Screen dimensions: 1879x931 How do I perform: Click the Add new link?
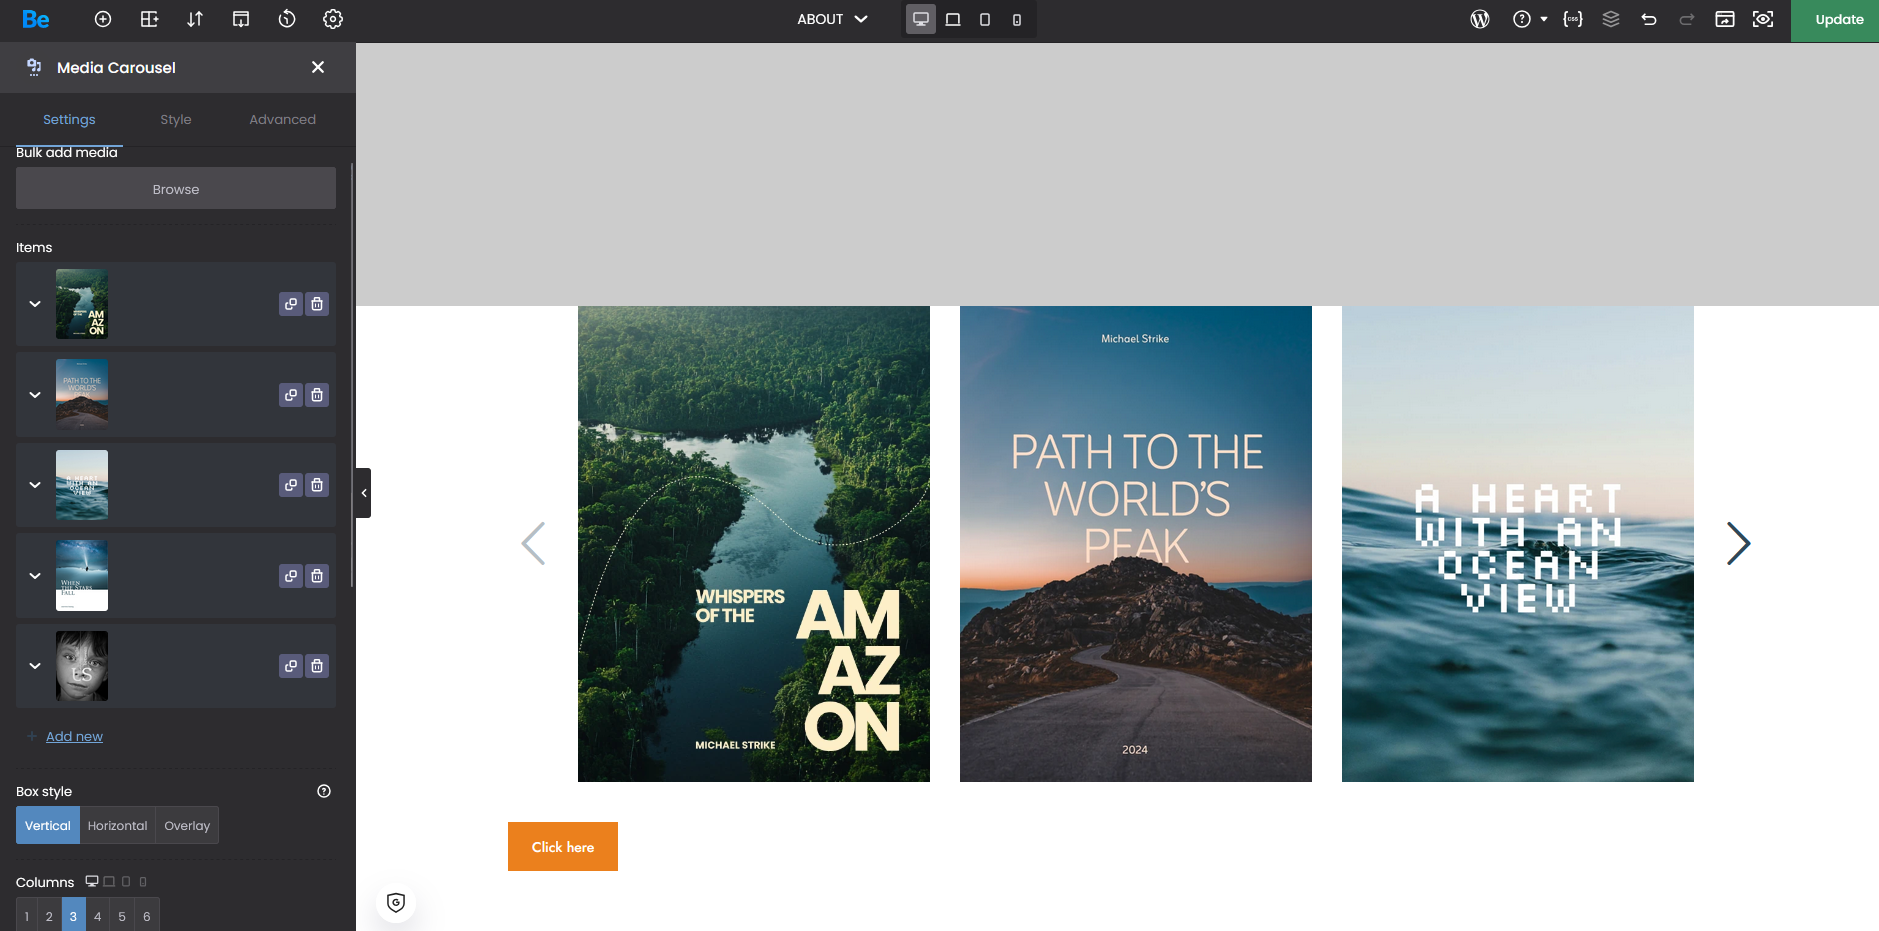click(x=74, y=737)
